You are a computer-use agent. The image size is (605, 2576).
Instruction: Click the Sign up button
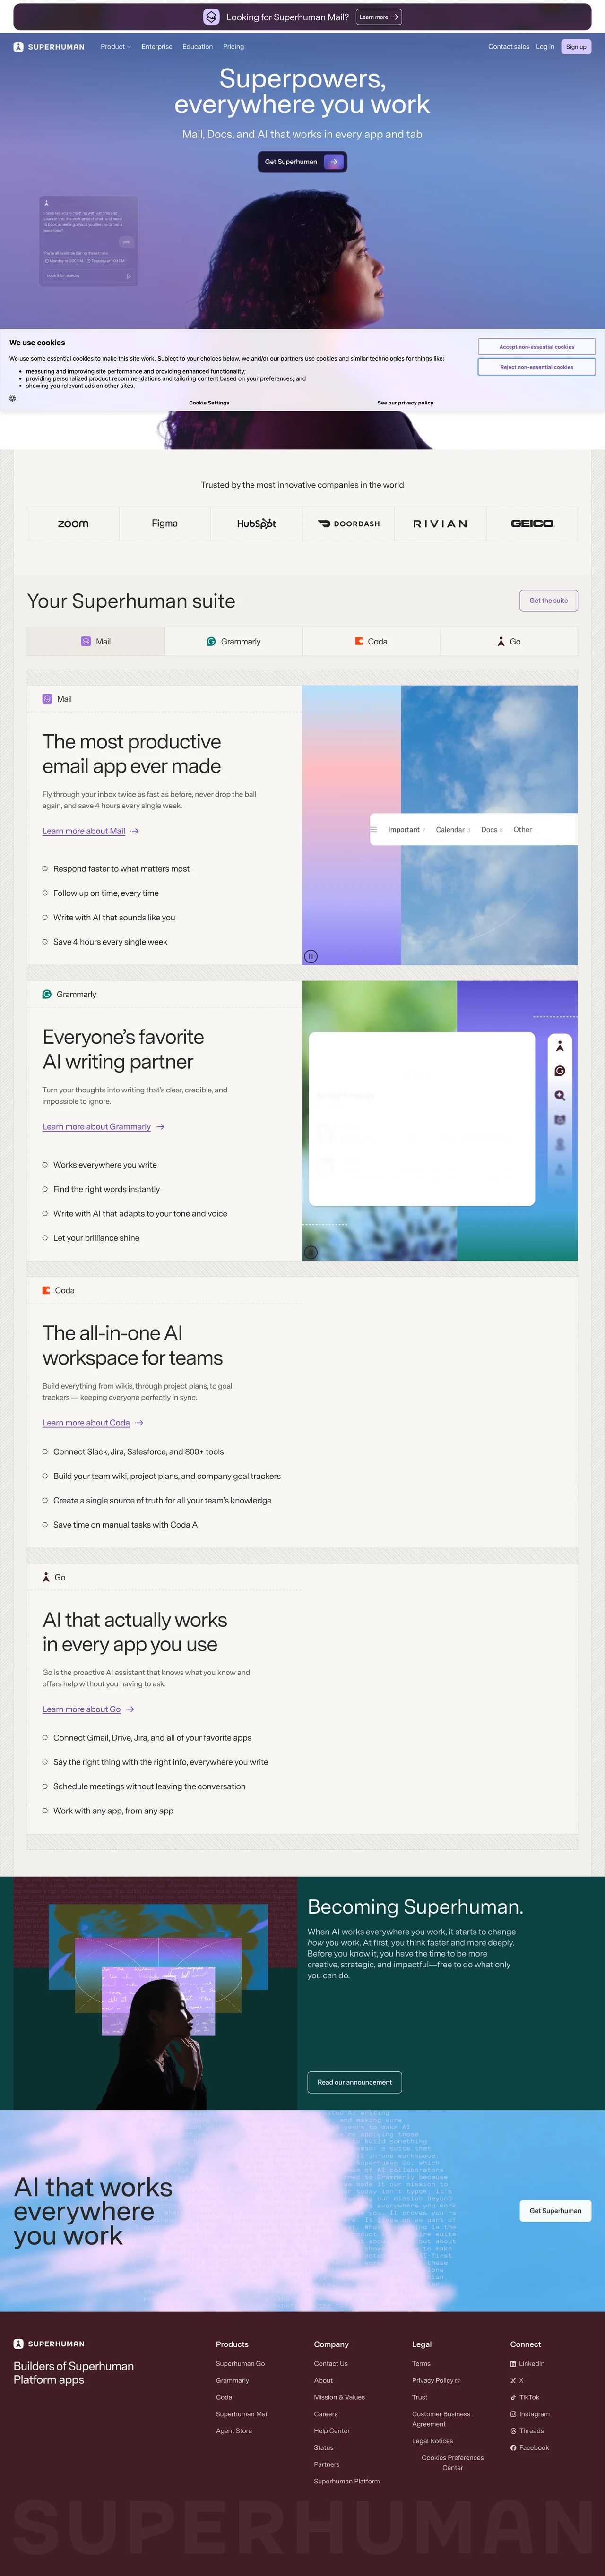click(x=576, y=47)
